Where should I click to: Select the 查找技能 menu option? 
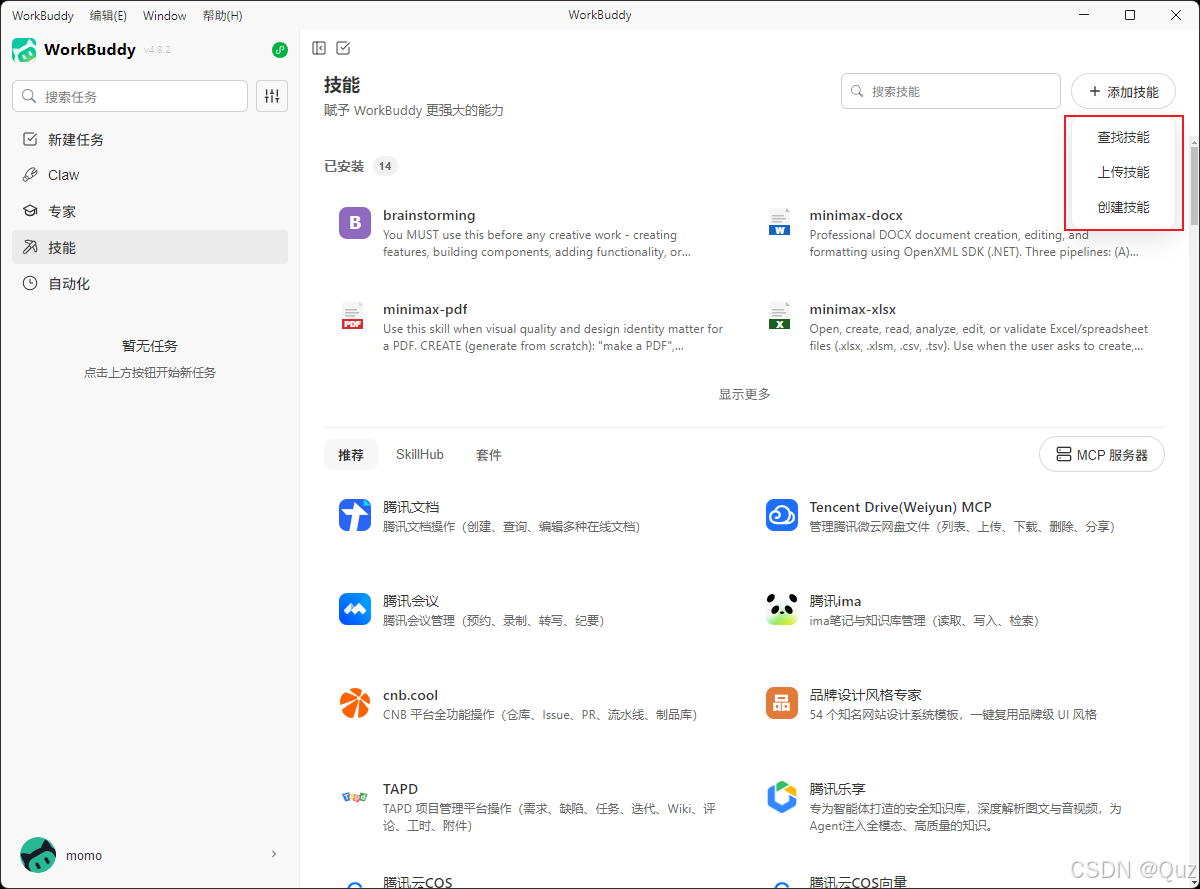tap(1123, 137)
